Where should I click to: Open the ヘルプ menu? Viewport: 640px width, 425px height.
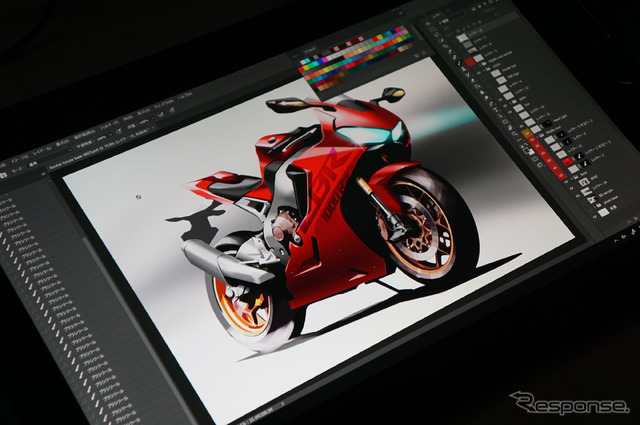click(185, 96)
